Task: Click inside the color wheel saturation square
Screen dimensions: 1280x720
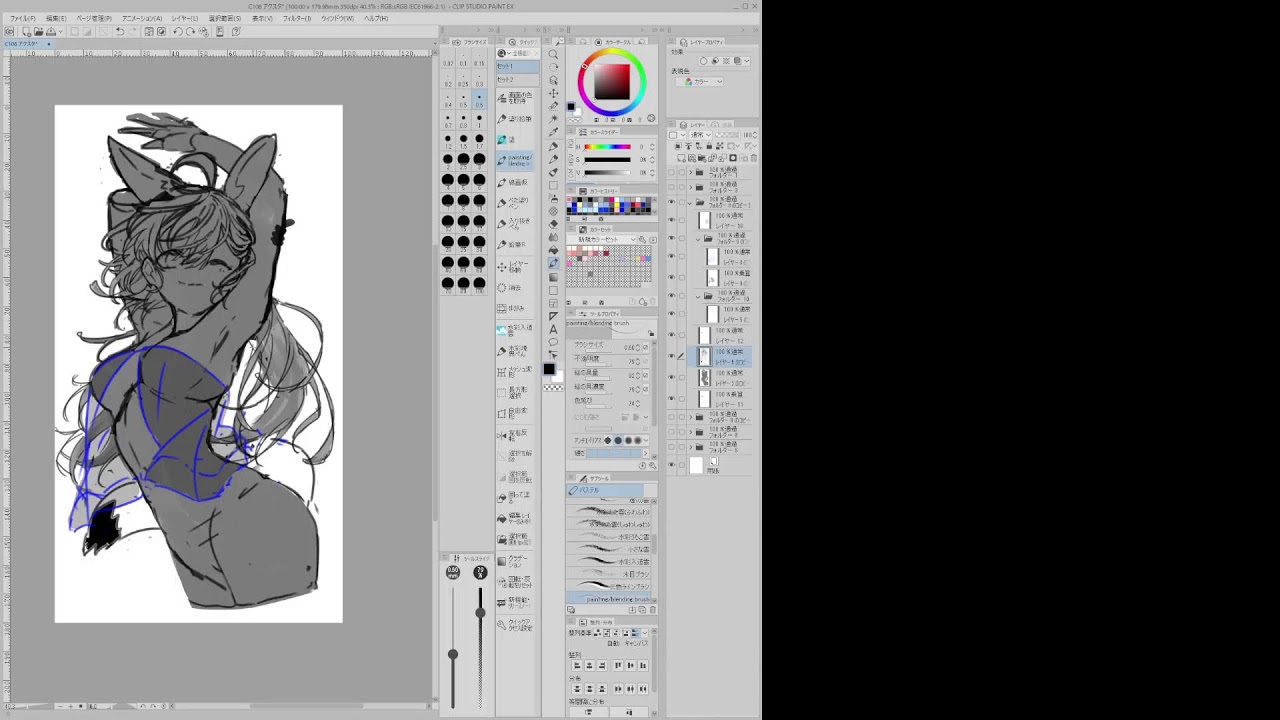Action: point(612,81)
